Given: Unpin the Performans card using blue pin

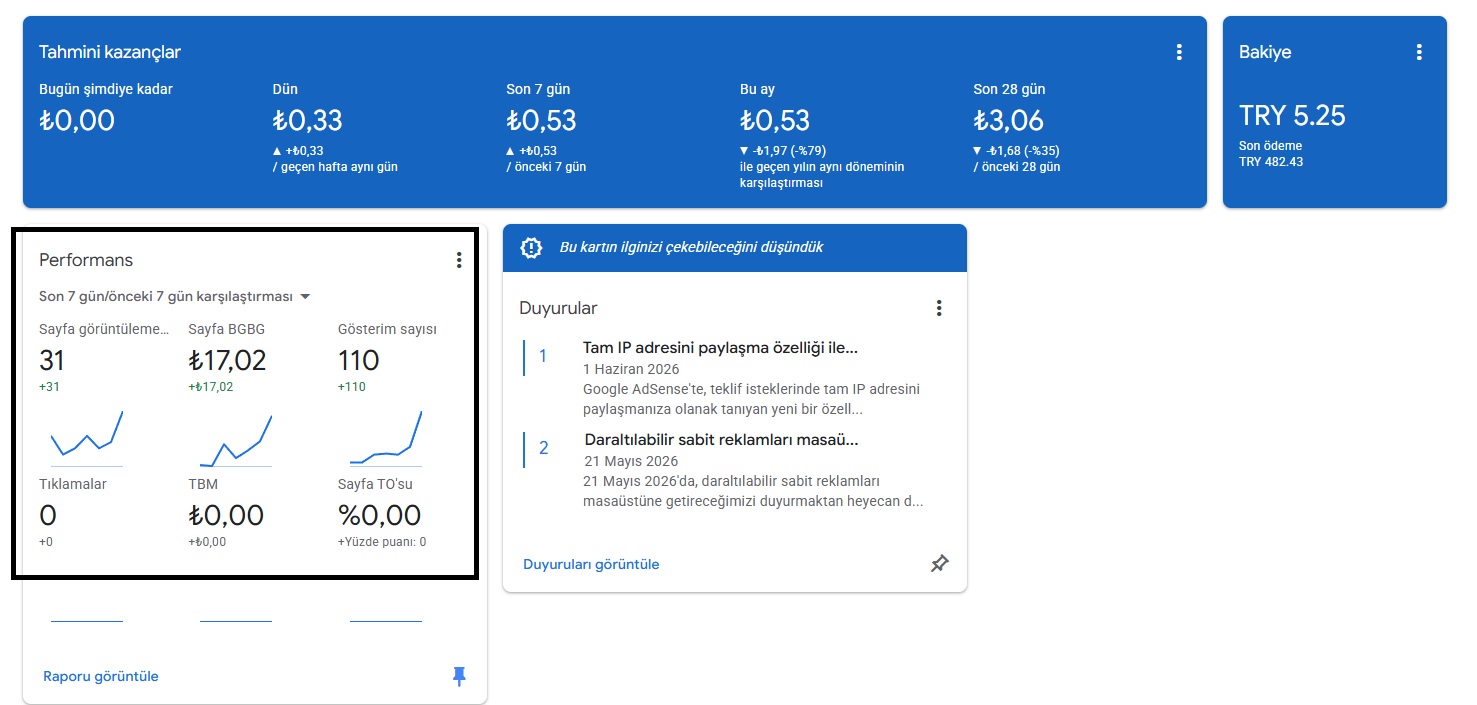Looking at the screenshot, I should [459, 677].
